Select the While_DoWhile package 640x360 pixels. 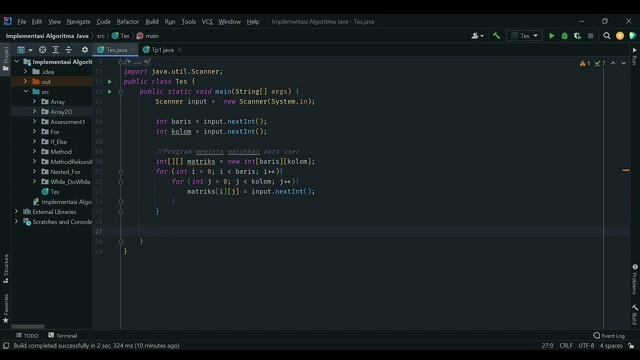pyautogui.click(x=70, y=182)
